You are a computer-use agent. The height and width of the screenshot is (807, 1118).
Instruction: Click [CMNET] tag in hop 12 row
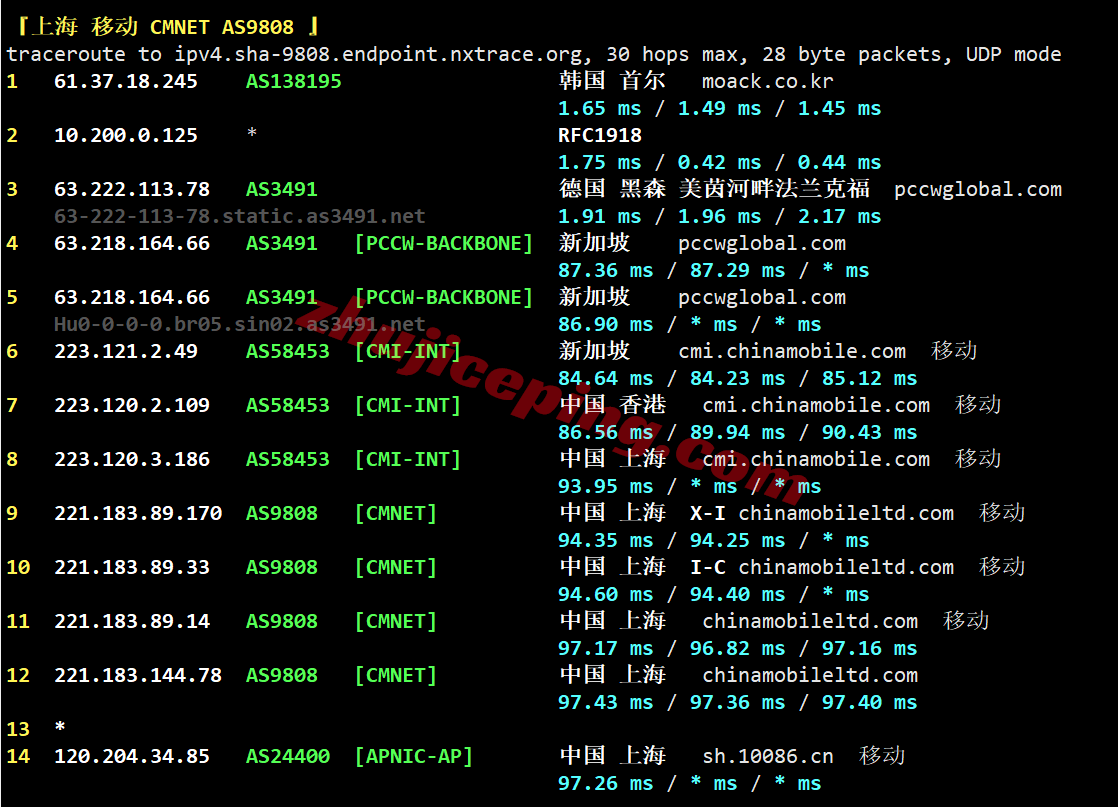click(396, 675)
